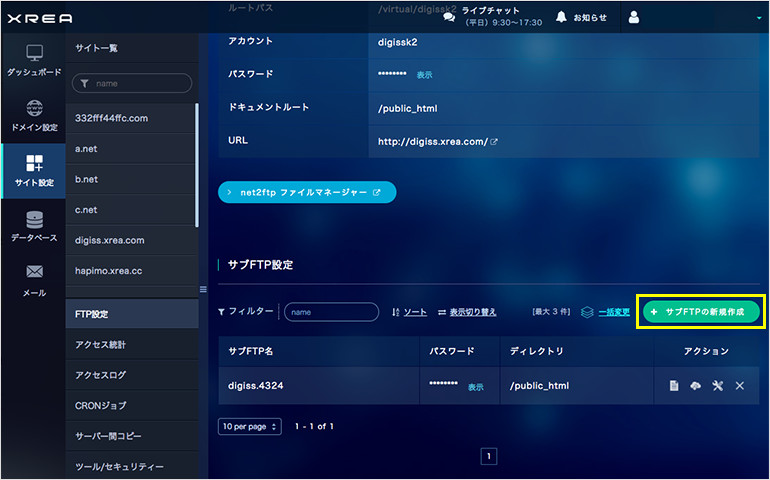Click the file icon for digiss.4324
This screenshot has width=770, height=480.
pos(674,386)
